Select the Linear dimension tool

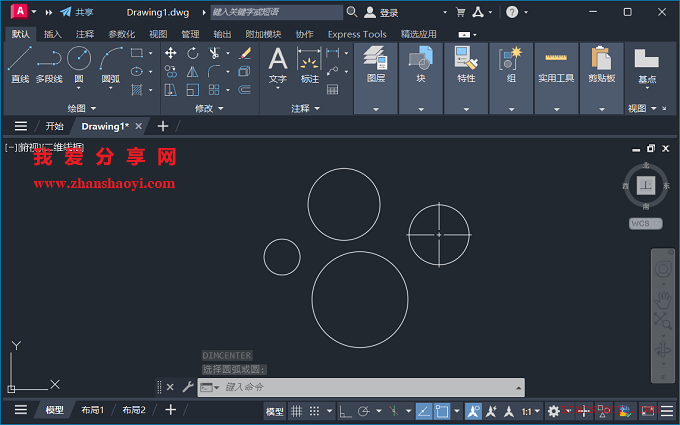pos(333,53)
